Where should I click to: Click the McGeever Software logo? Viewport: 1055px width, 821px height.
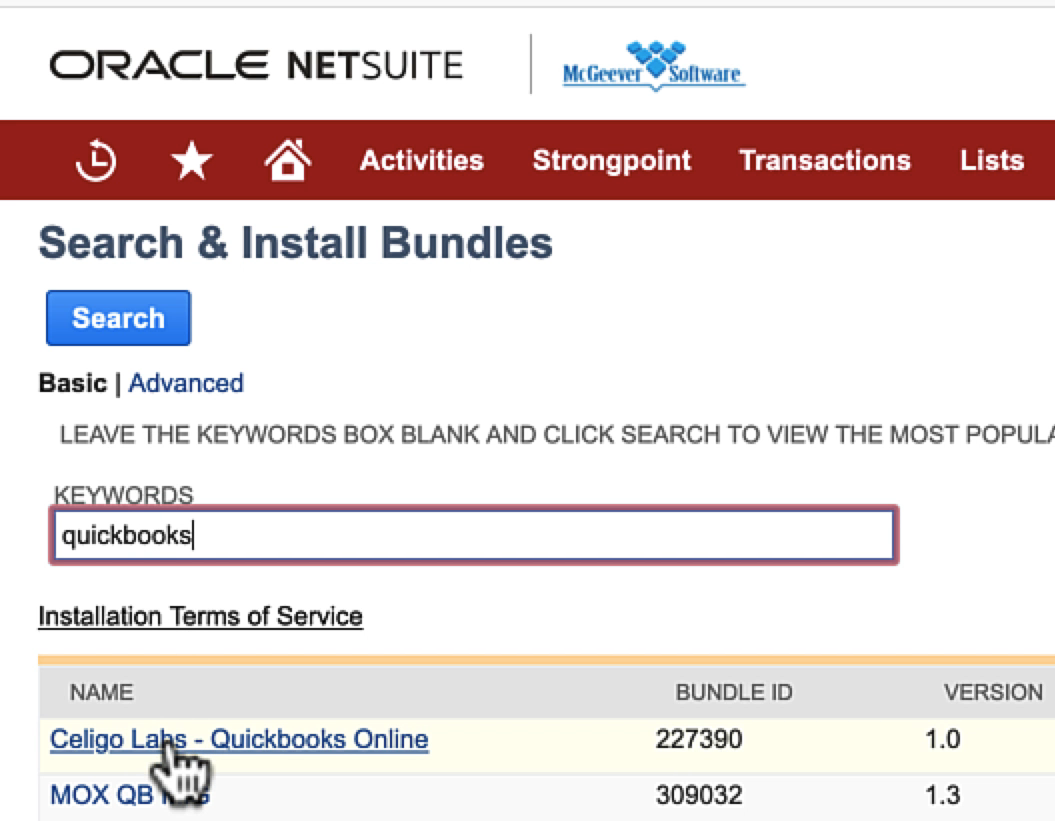[x=653, y=67]
